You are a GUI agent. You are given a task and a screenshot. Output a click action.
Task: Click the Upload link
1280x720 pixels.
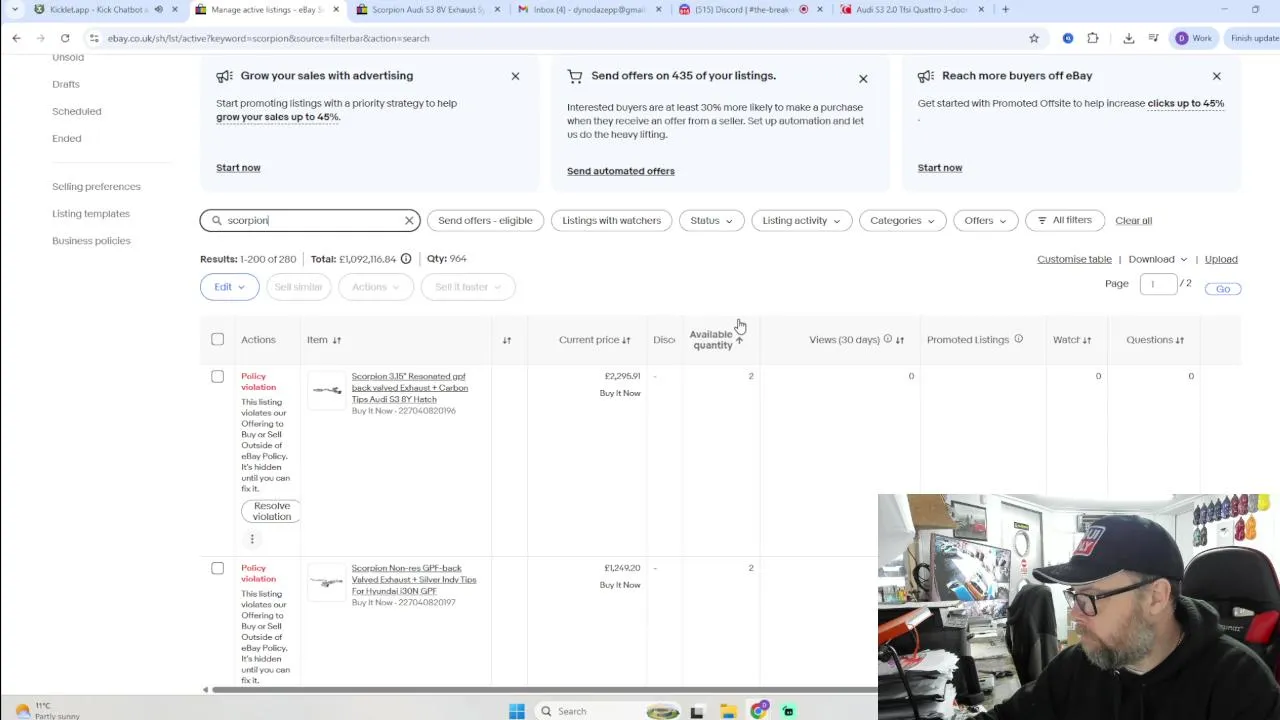coord(1221,259)
